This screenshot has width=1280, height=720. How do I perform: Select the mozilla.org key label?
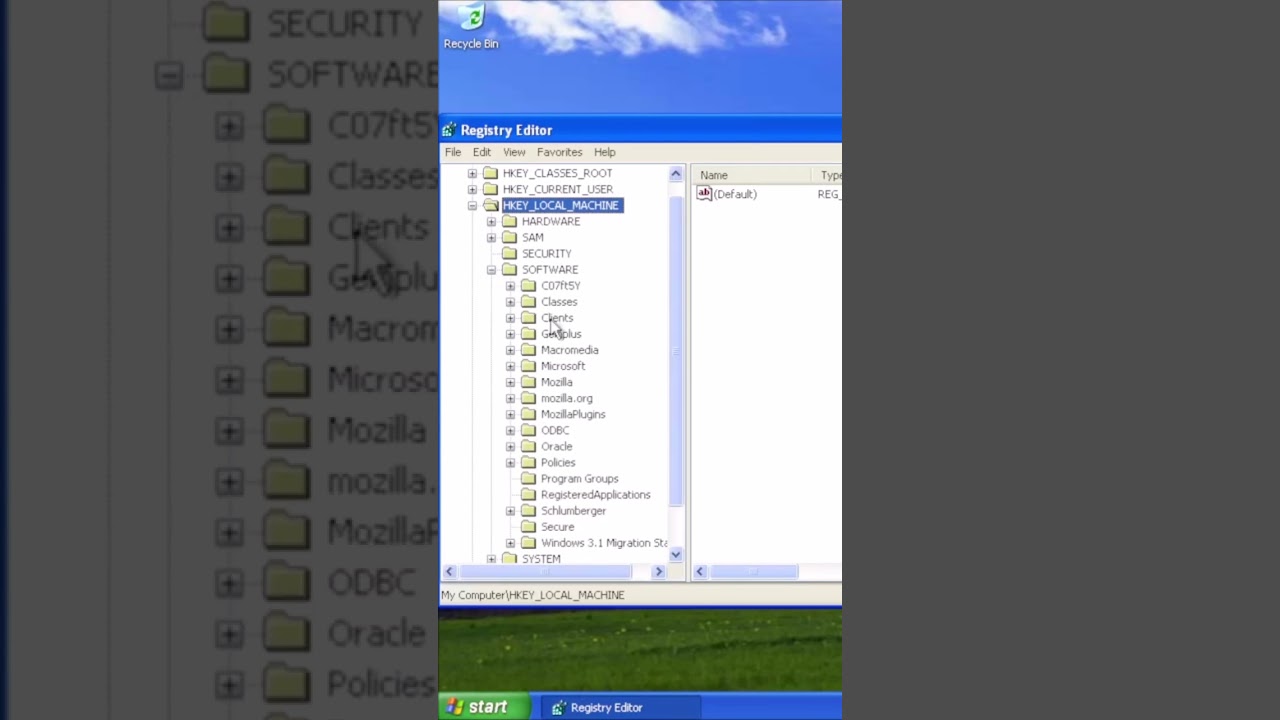567,398
